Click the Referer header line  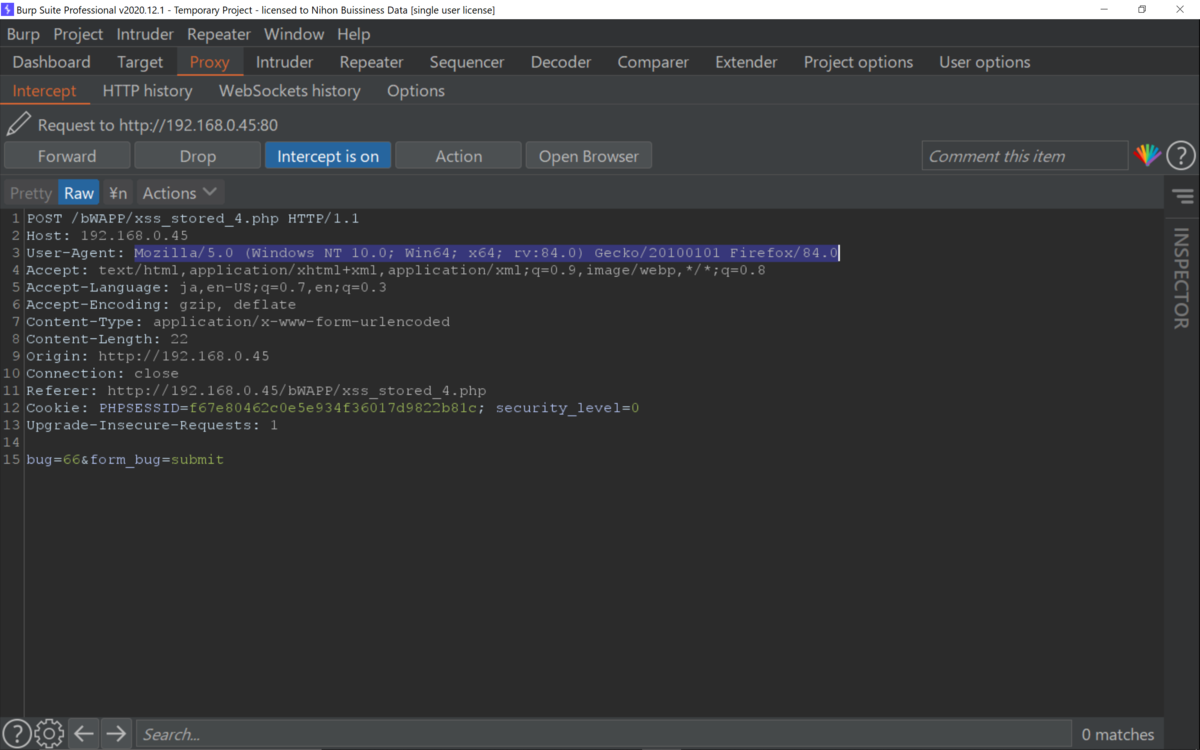coord(256,391)
